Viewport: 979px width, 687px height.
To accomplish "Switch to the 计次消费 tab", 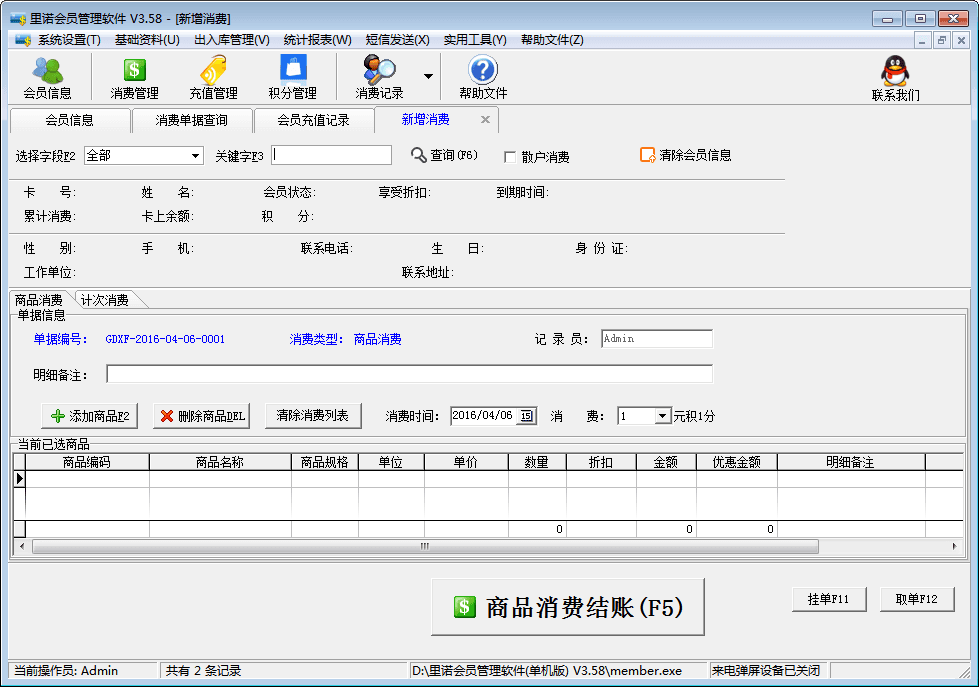I will (104, 298).
